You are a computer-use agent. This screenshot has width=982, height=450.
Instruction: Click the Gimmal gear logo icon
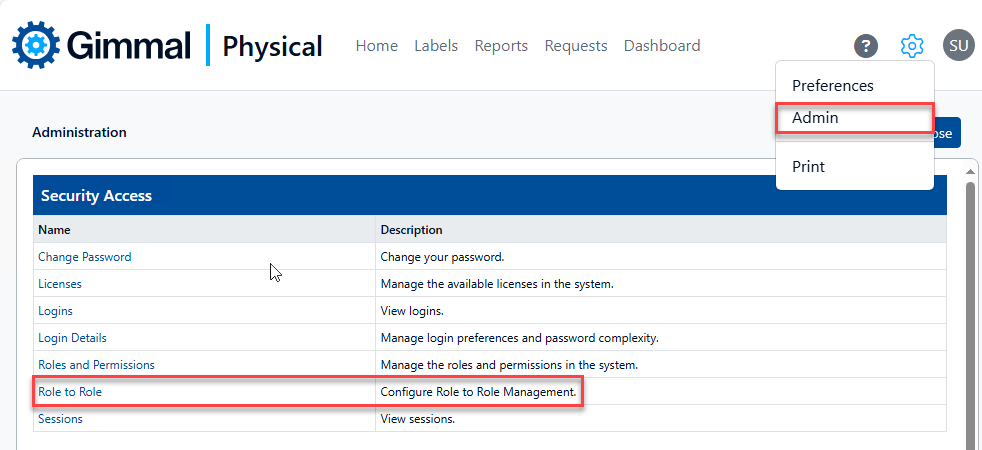36,45
